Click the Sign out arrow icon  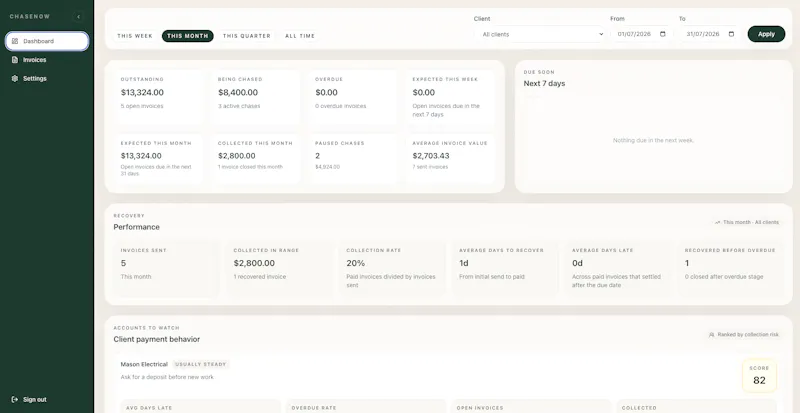coord(15,399)
